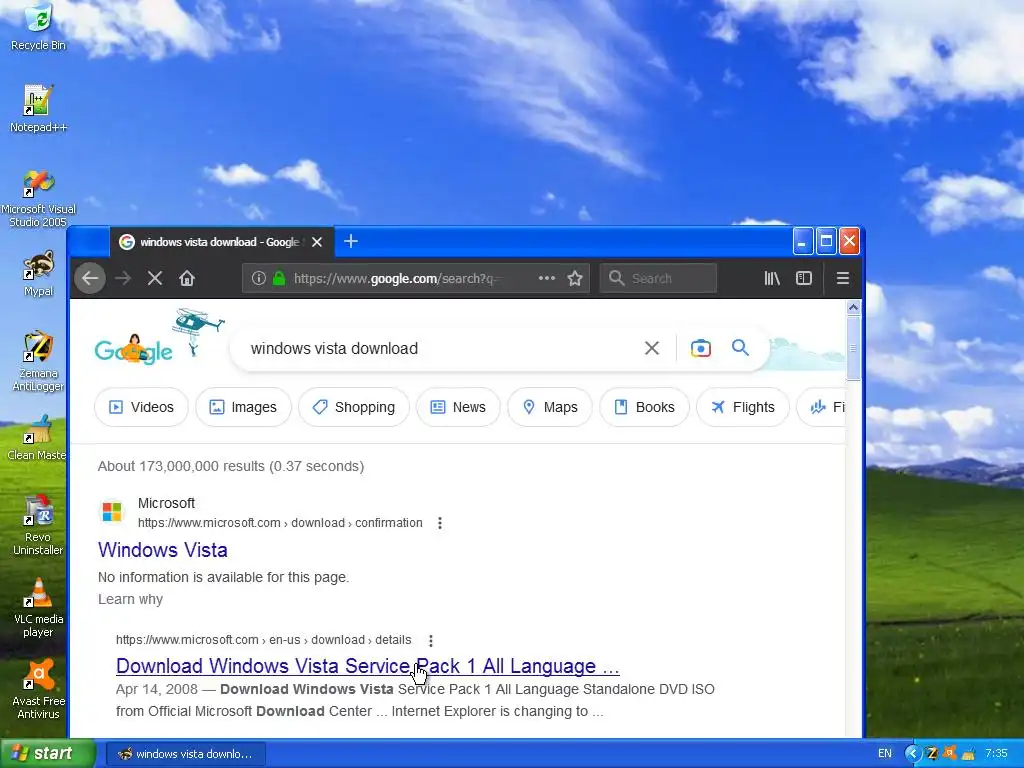Click the Microsoft logo favicon in results
1024x768 pixels.
click(112, 511)
